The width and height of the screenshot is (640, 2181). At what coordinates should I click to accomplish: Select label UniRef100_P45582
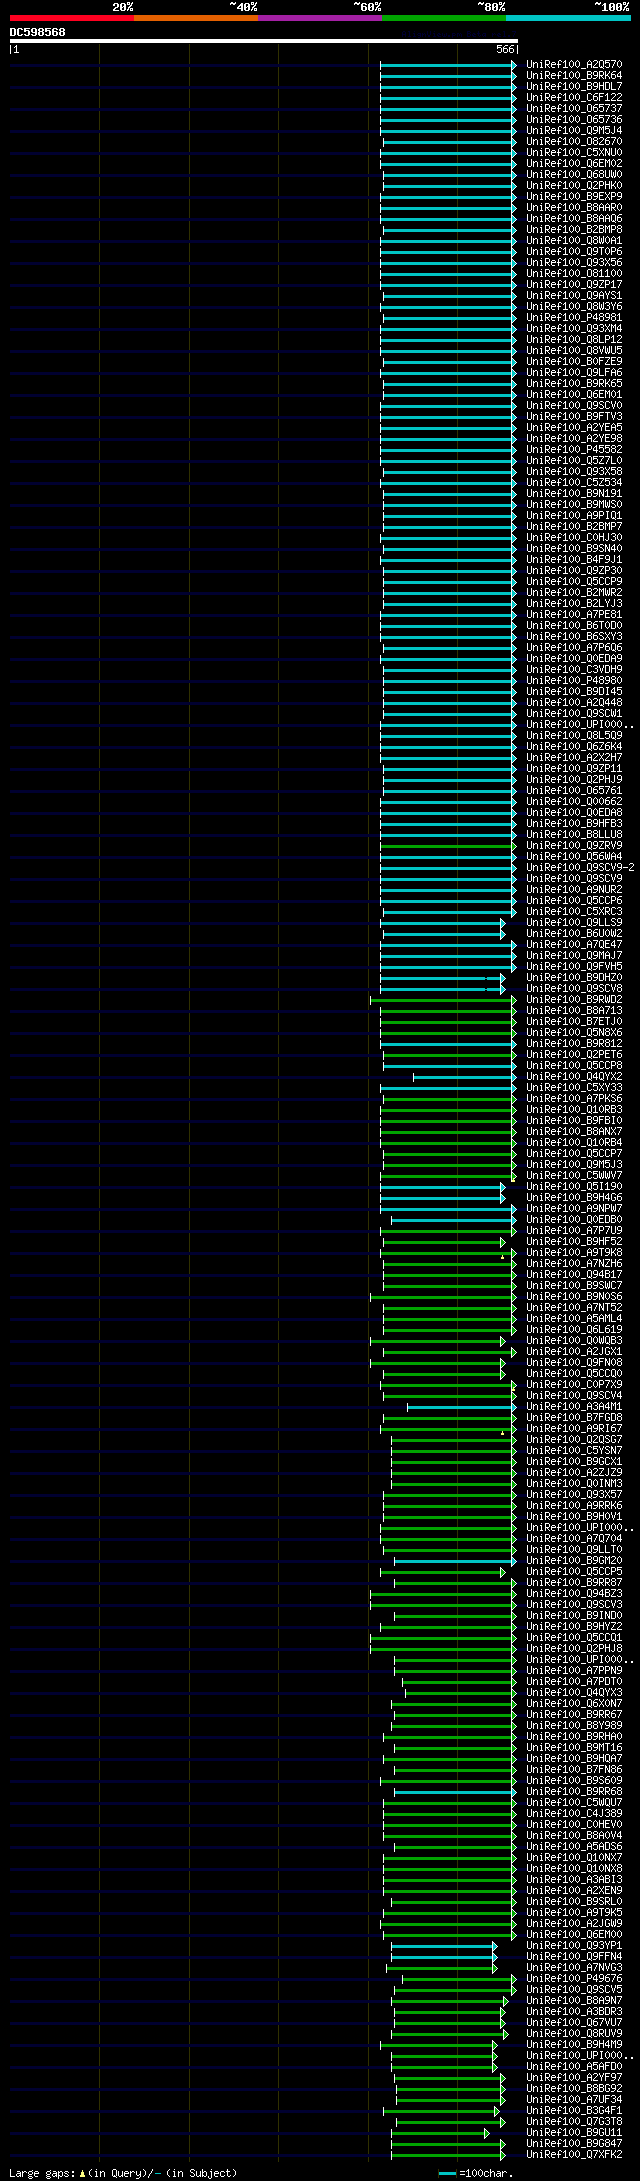click(x=574, y=450)
